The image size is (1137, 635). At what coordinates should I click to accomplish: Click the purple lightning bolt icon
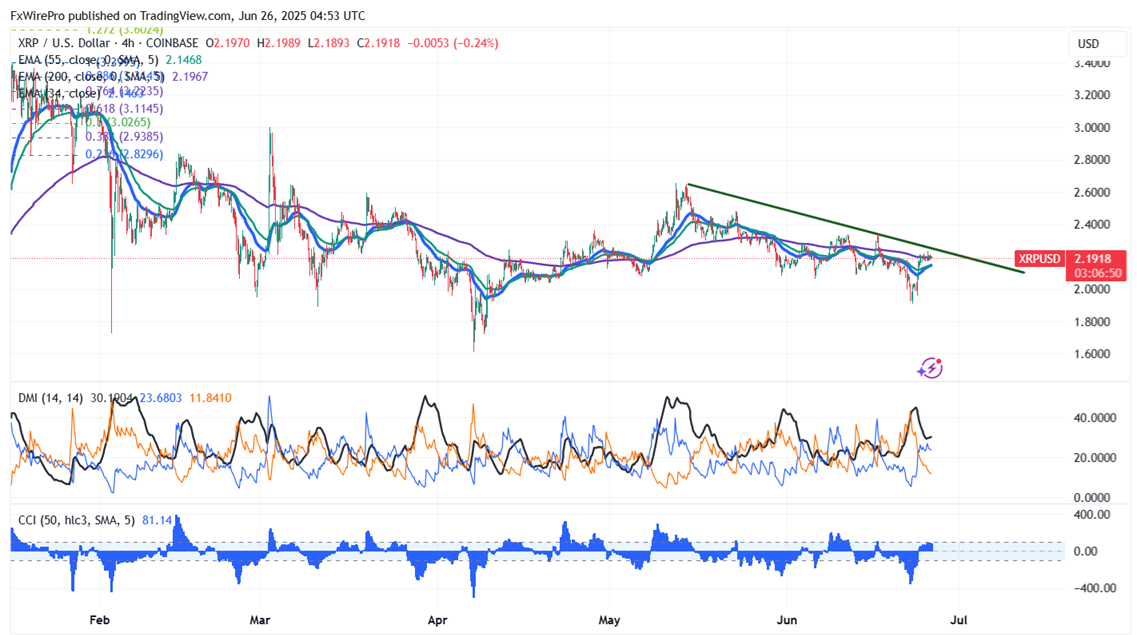pyautogui.click(x=931, y=368)
